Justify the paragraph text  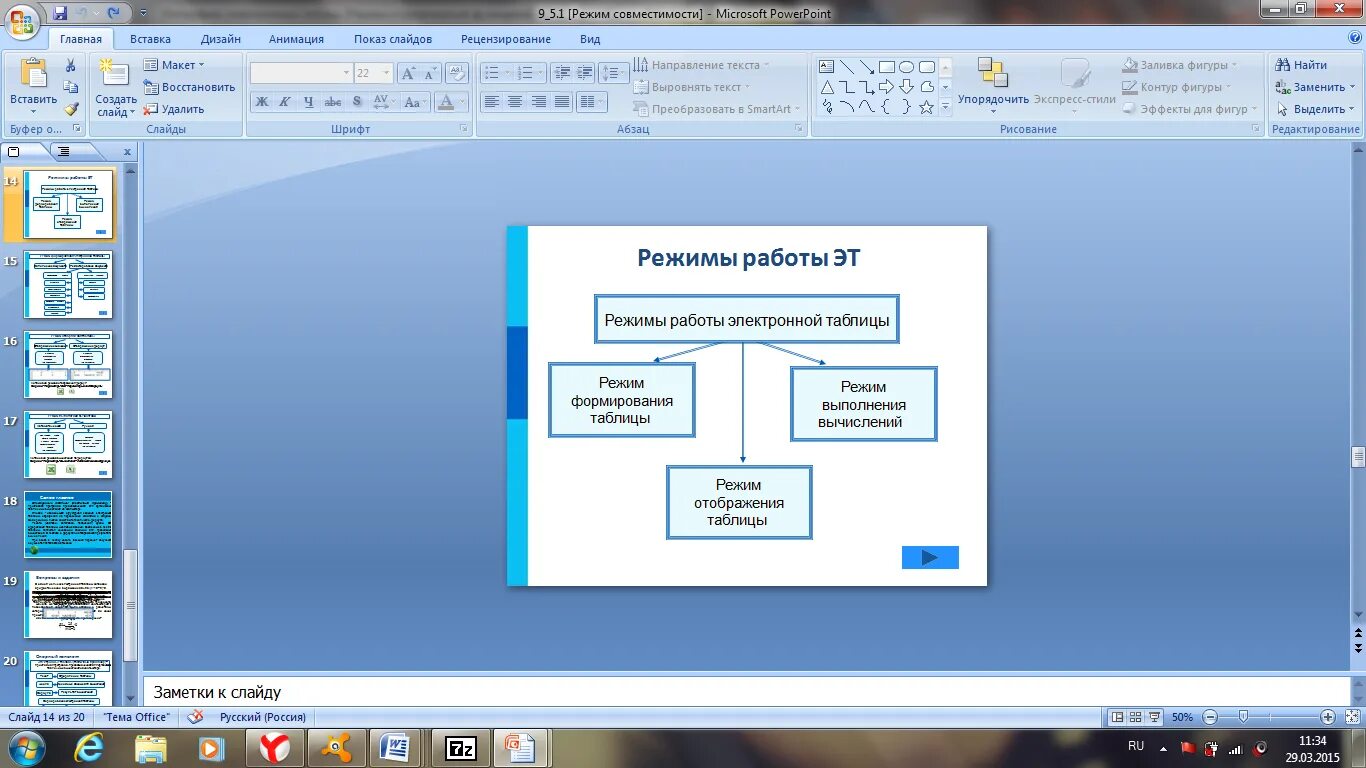pyautogui.click(x=563, y=102)
